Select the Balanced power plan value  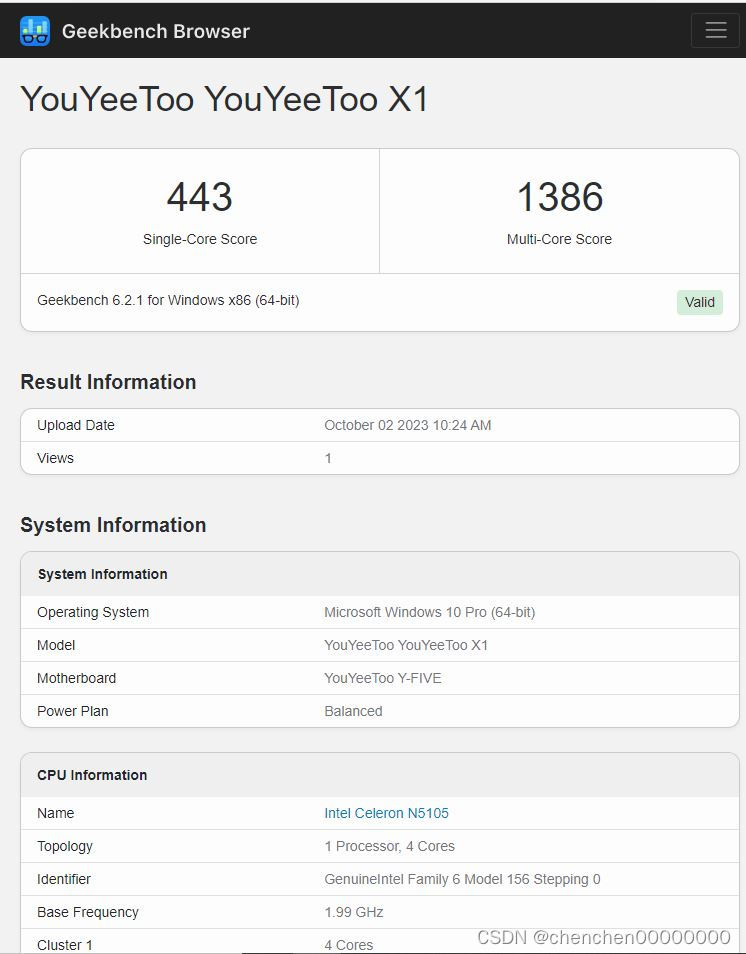coord(353,711)
